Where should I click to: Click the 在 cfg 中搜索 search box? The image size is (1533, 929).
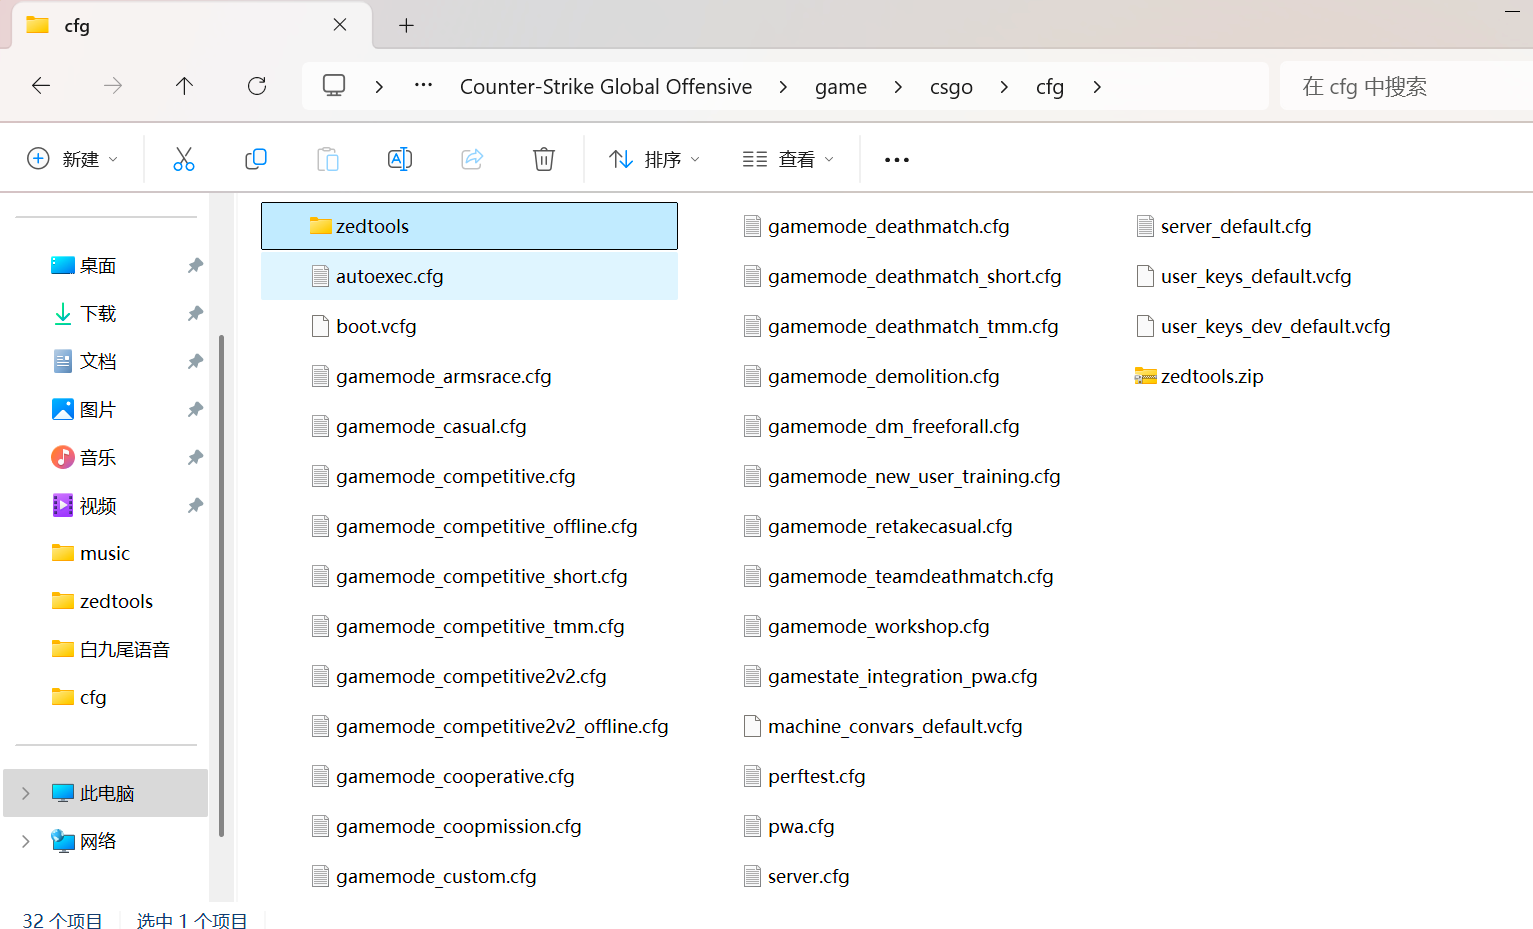click(x=1405, y=87)
